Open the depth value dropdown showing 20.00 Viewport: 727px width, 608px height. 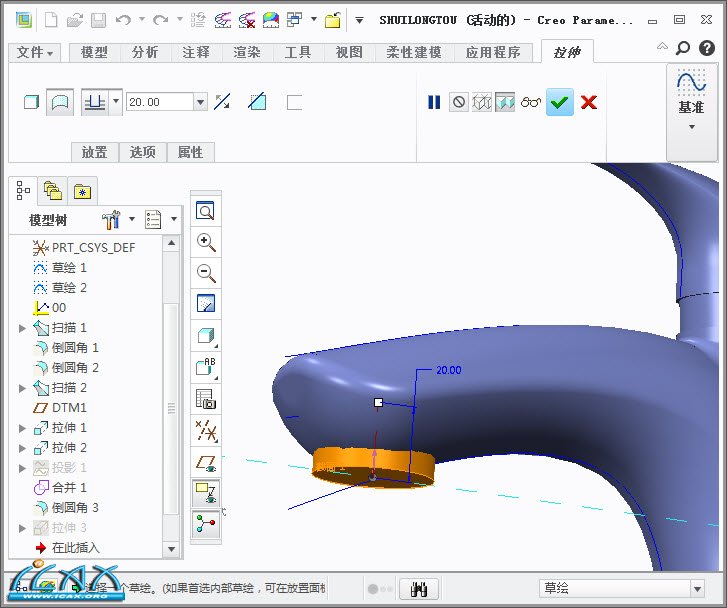coord(200,102)
